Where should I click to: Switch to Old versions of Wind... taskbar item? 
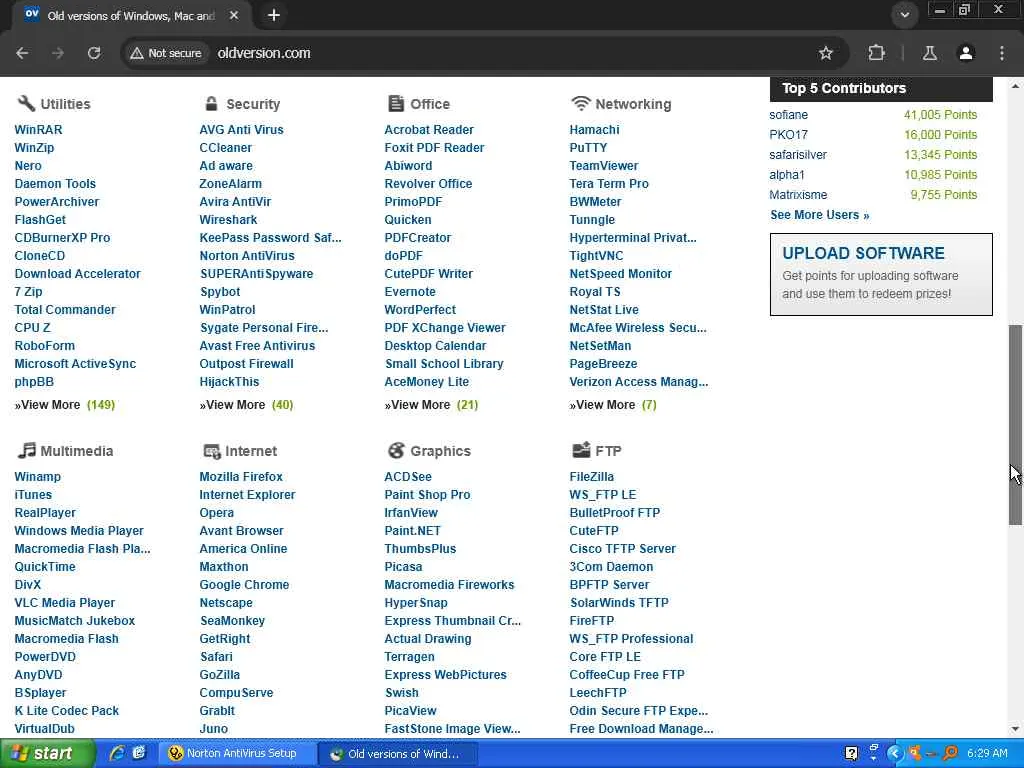pyautogui.click(x=397, y=754)
